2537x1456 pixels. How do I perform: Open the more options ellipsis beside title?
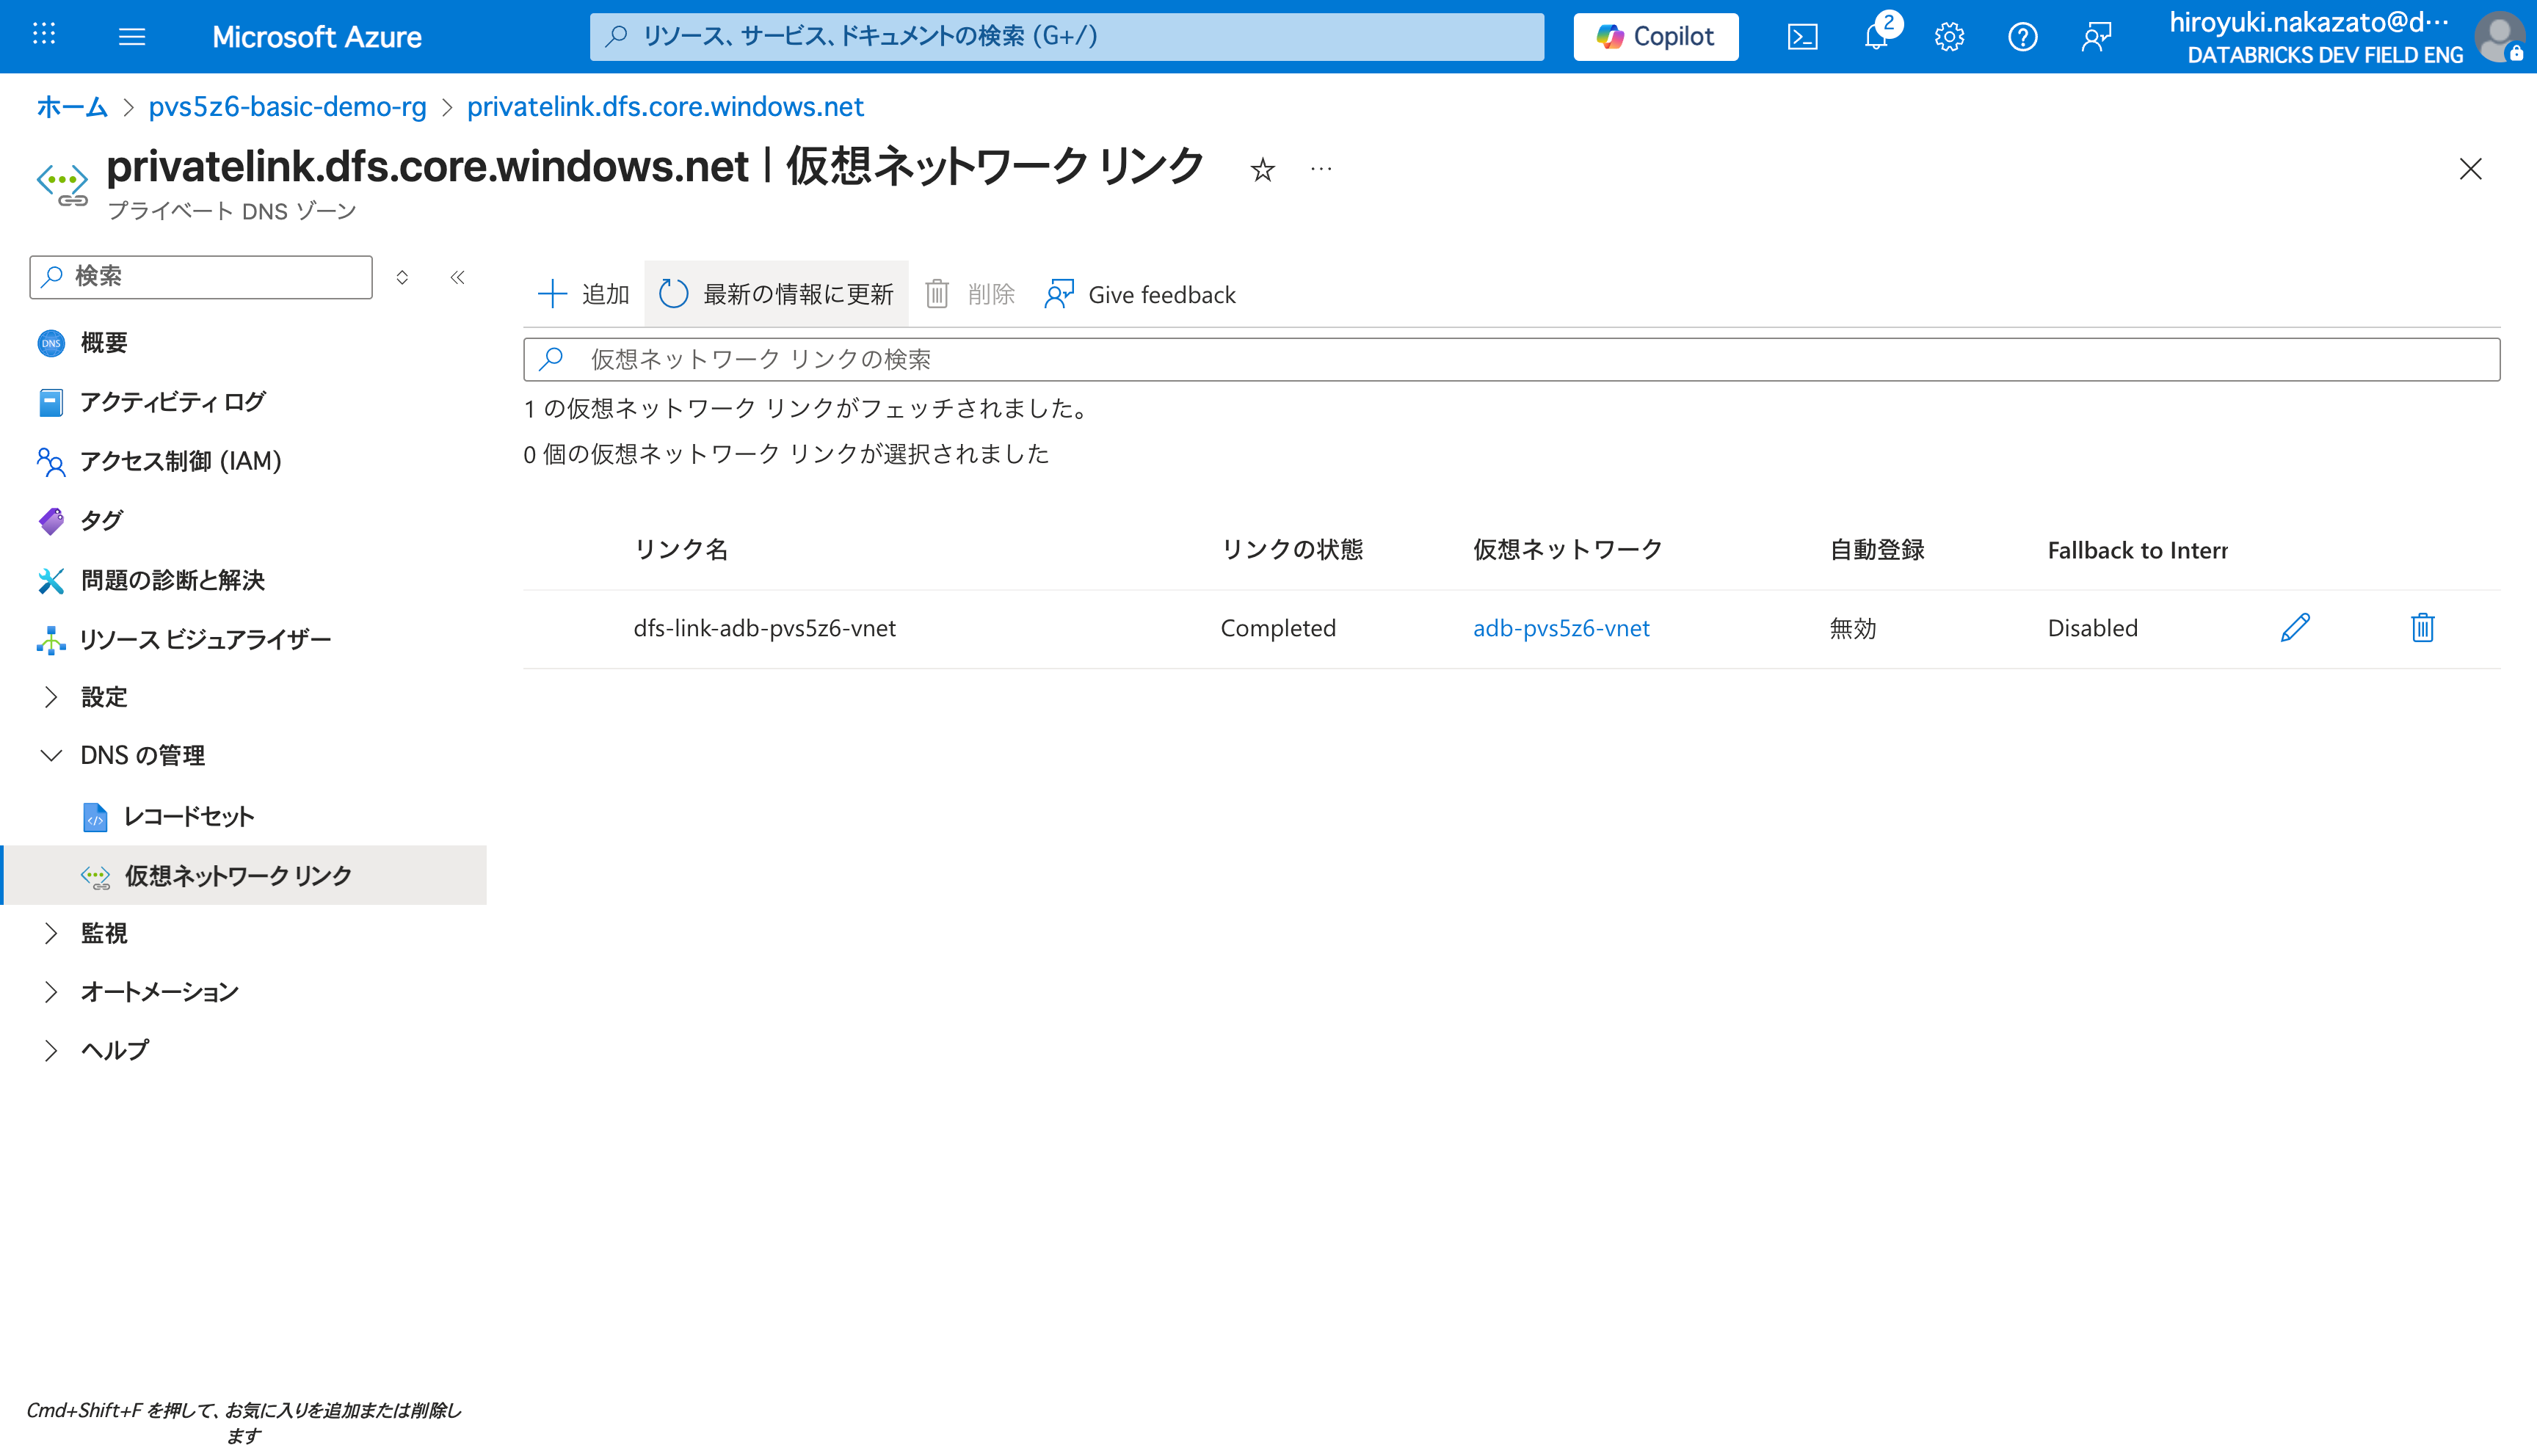pos(1321,169)
